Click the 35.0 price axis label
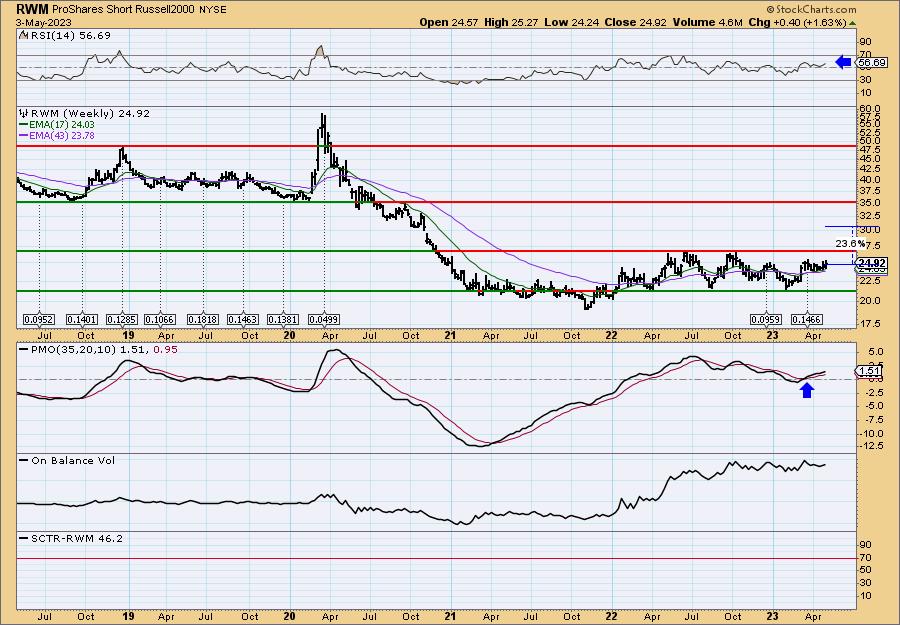The height and width of the screenshot is (625, 900). 870,203
